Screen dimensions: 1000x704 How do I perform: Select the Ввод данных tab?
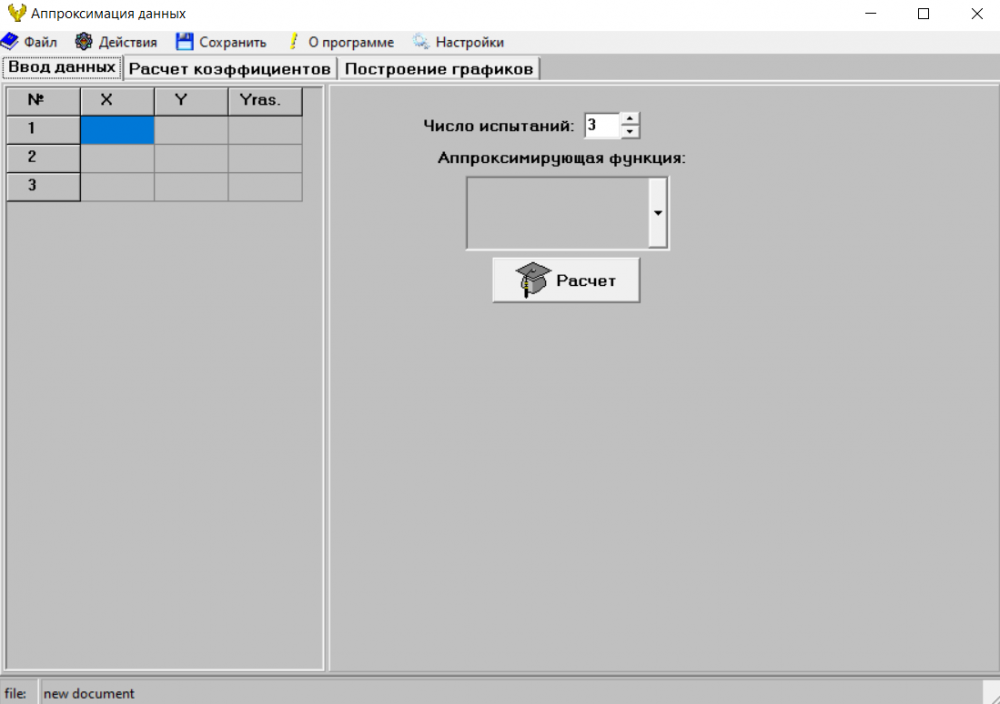point(62,68)
